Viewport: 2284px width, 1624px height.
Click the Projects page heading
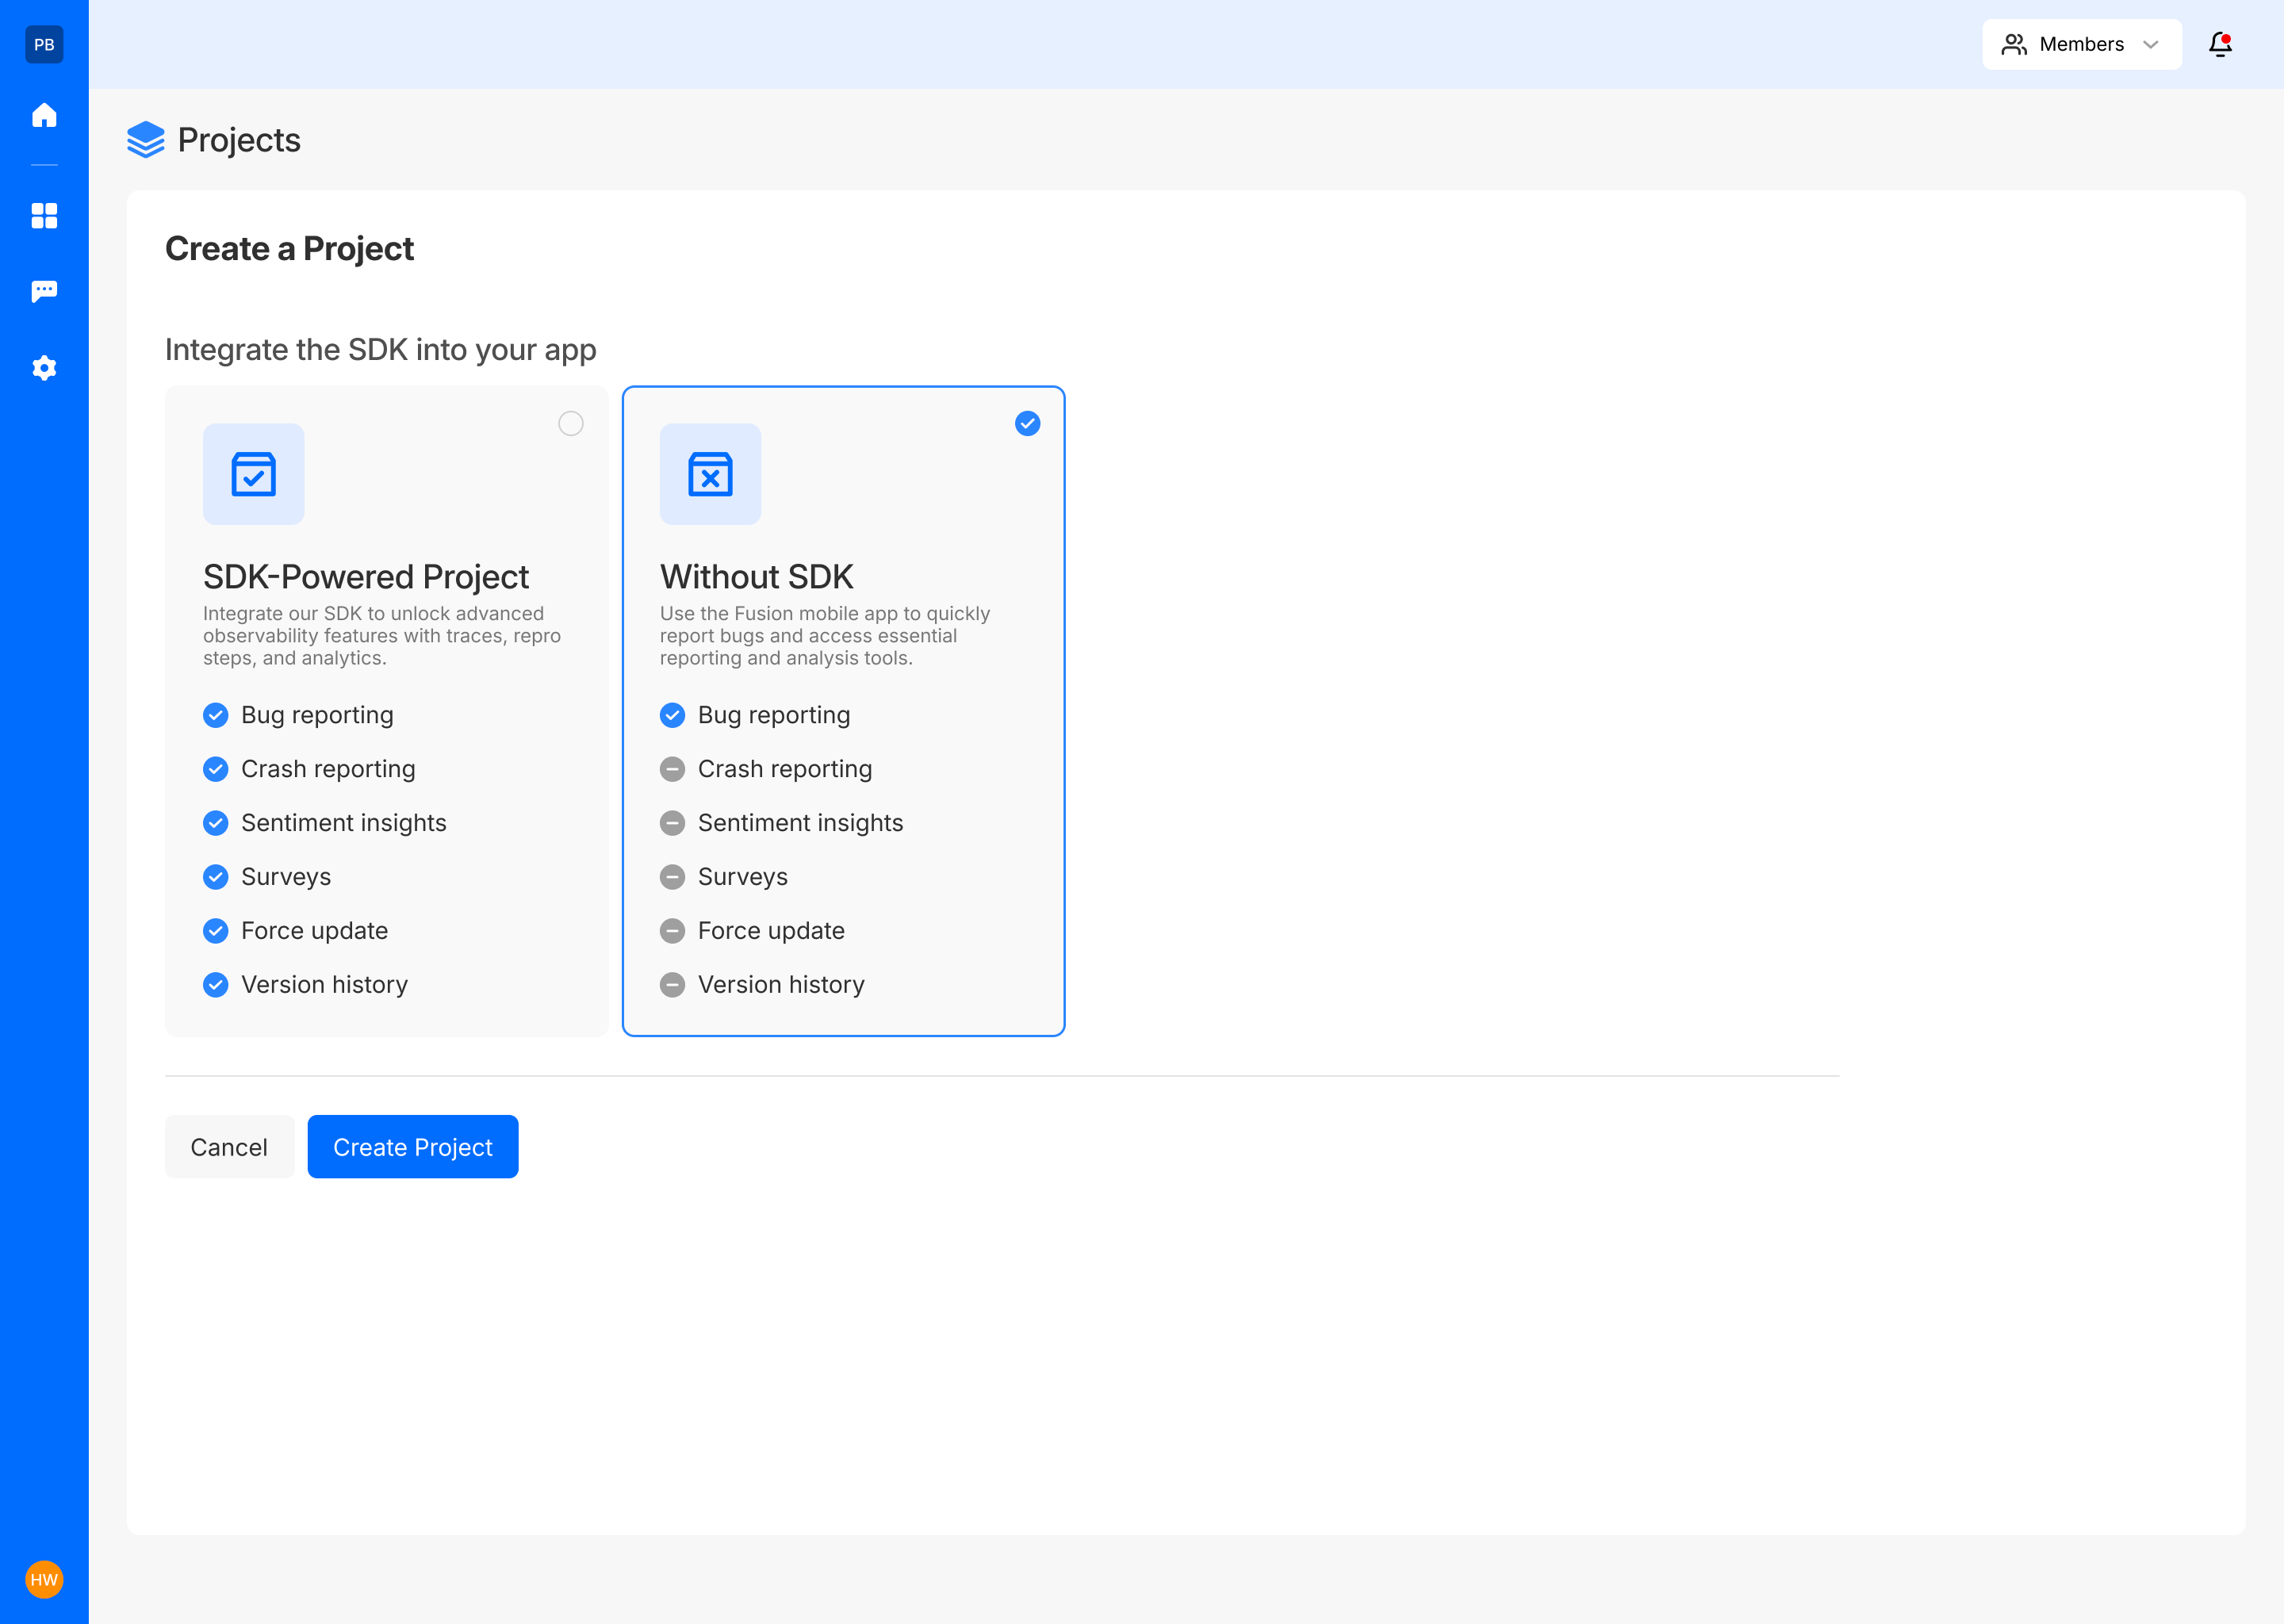pyautogui.click(x=239, y=140)
